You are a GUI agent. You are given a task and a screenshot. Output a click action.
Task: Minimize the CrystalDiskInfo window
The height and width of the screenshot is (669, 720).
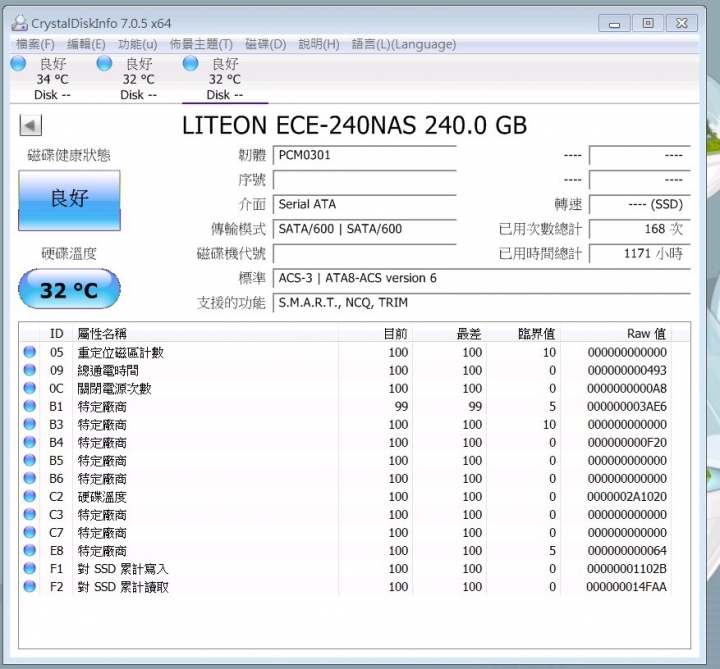[x=614, y=23]
